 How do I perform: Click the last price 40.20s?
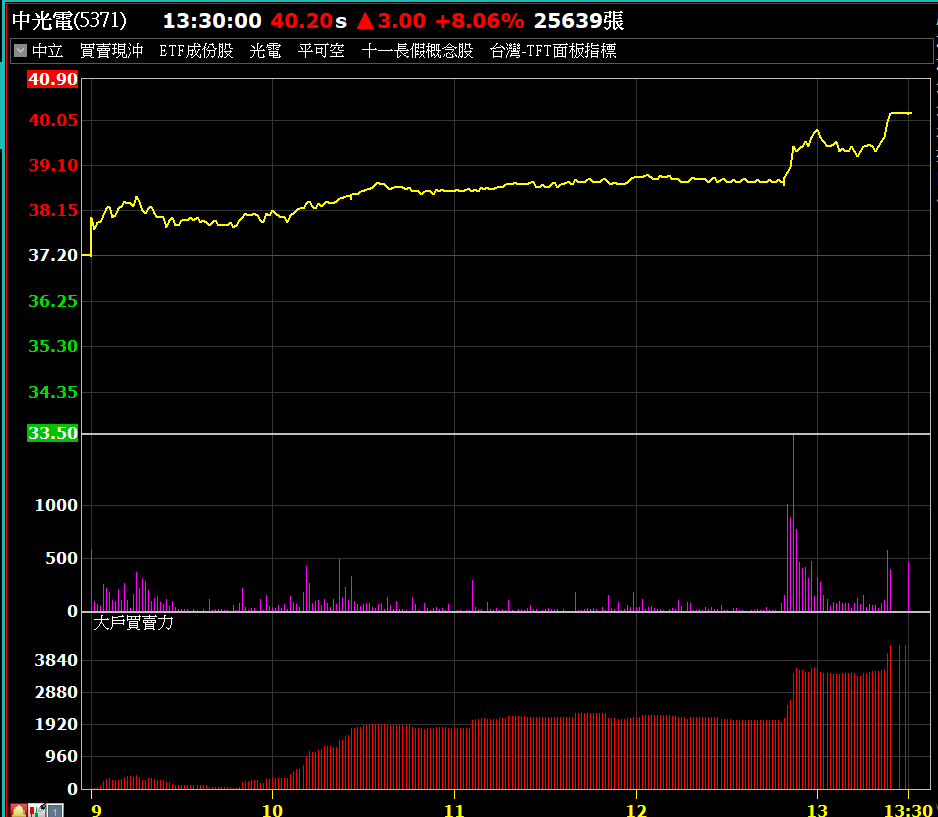point(309,21)
